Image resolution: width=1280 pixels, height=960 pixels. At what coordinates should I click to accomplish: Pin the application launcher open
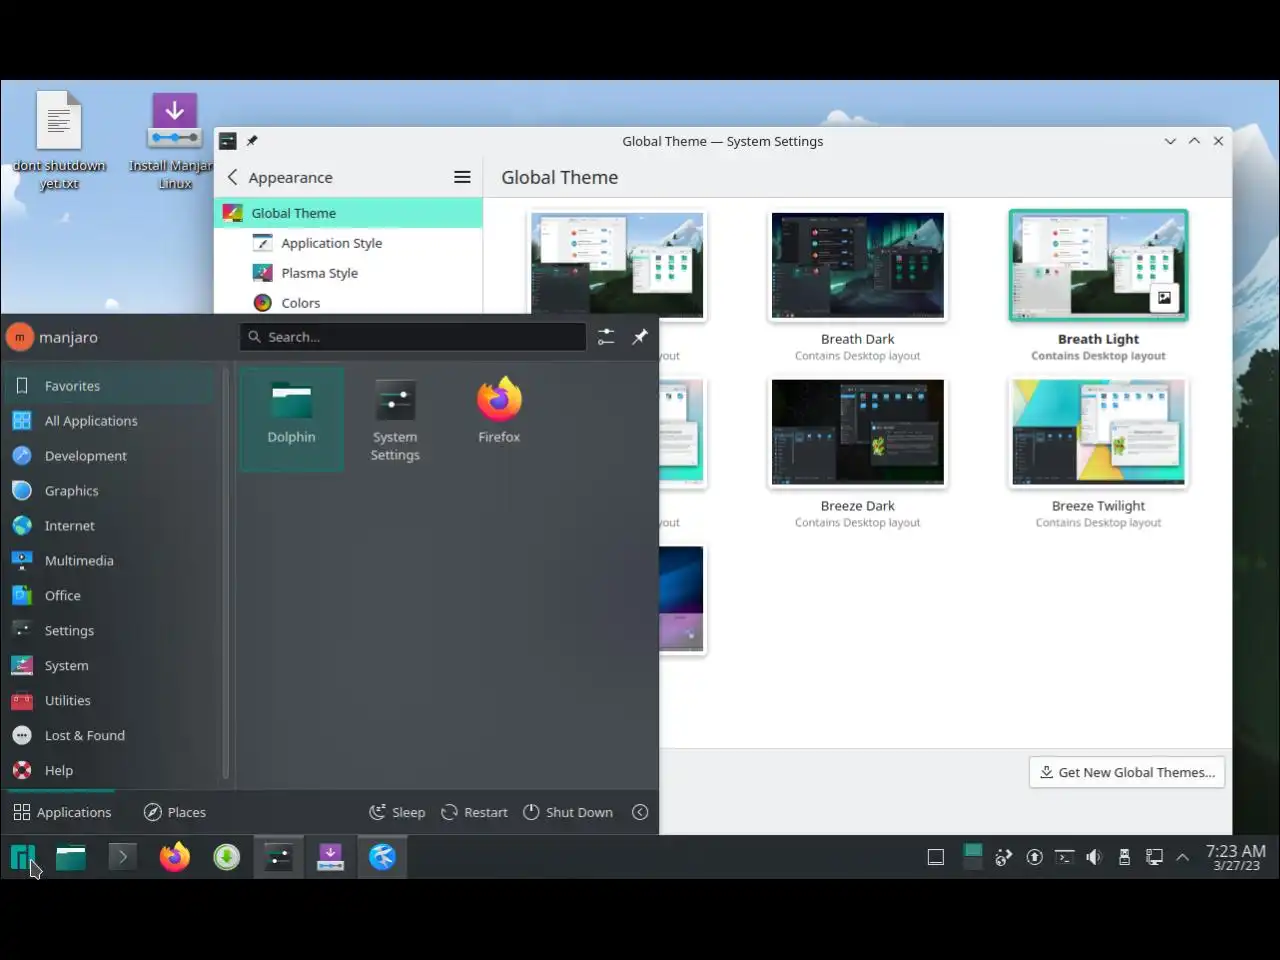pos(640,337)
